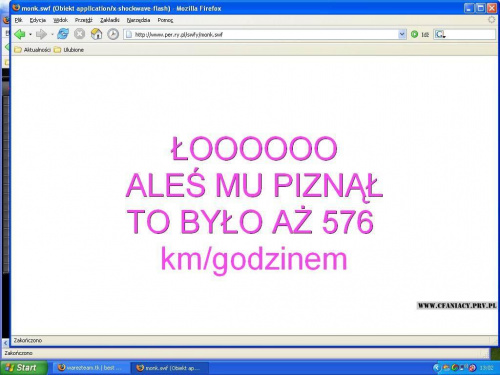Click the Idź go button label
Viewport: 500px width, 375px height.
[425, 34]
